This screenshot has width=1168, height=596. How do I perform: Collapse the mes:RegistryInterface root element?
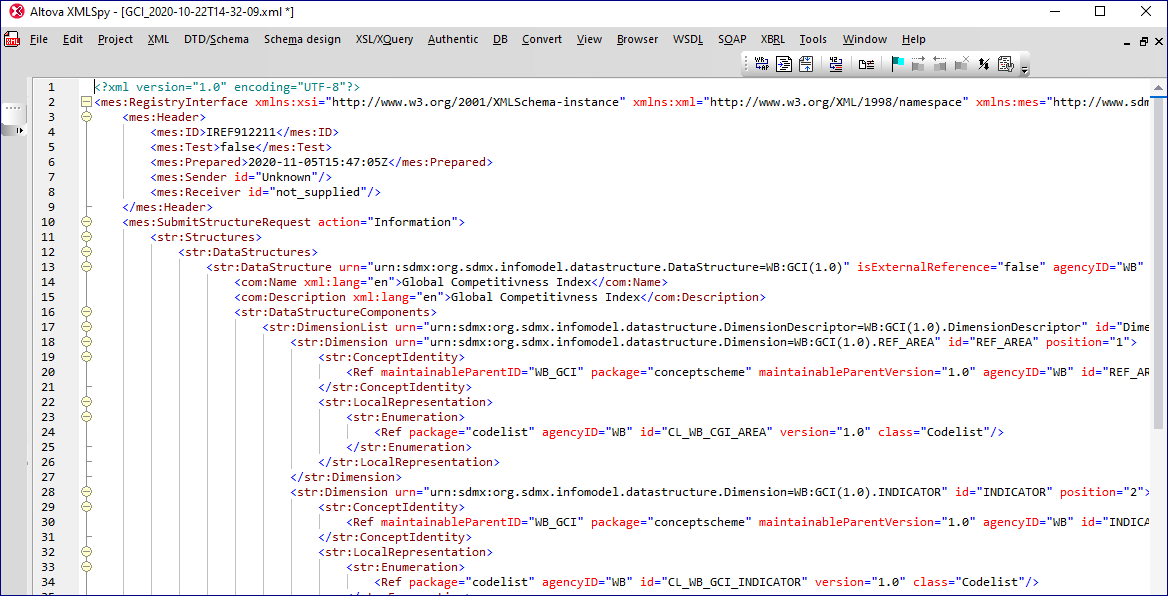(86, 102)
